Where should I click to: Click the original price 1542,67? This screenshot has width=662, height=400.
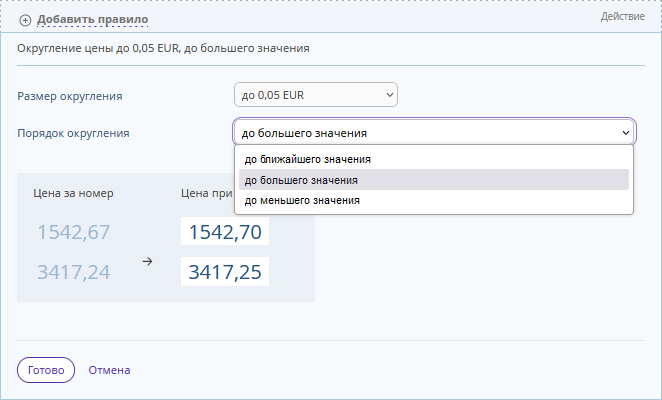(74, 232)
